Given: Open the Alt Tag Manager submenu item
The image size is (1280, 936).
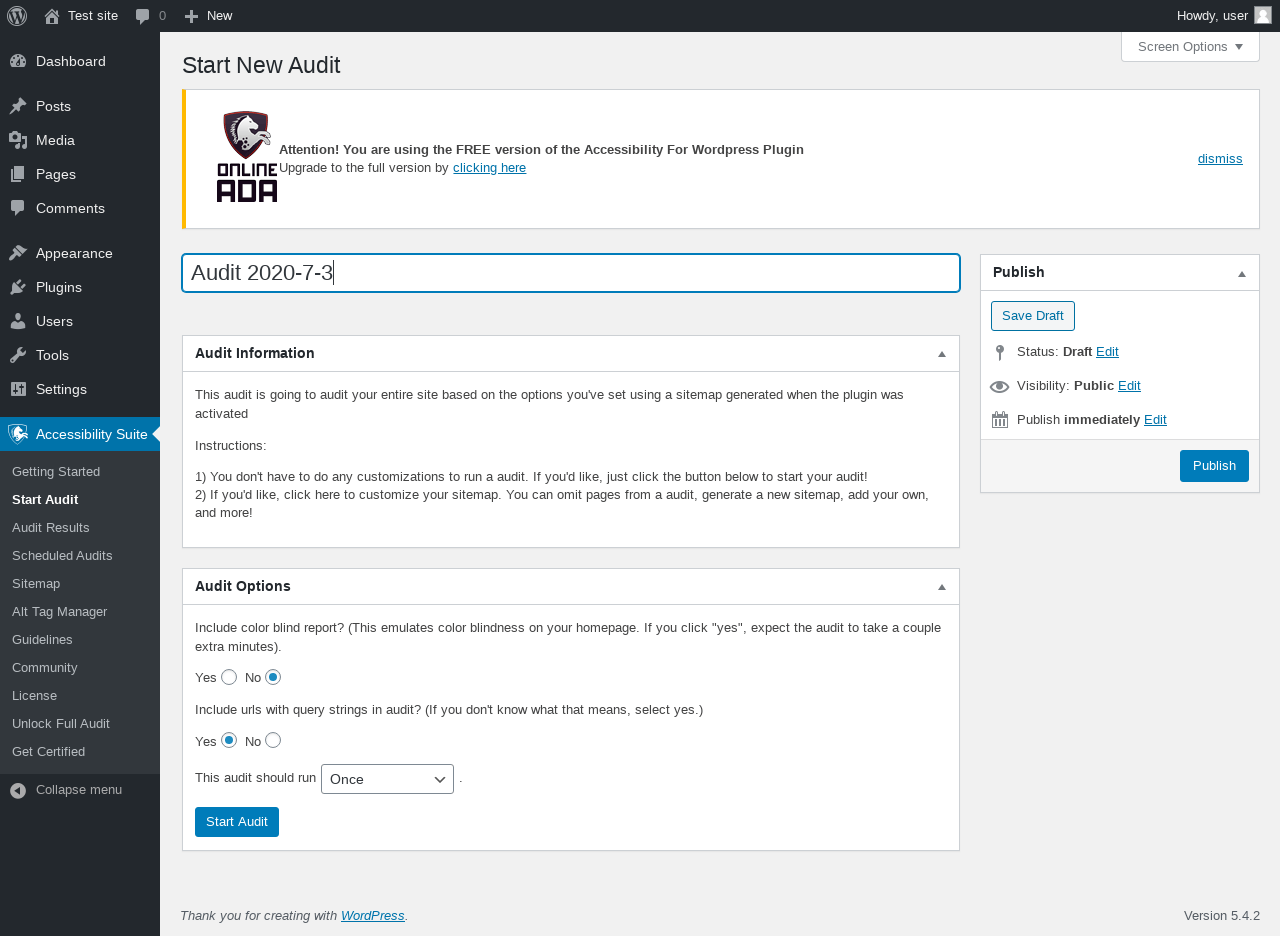Looking at the screenshot, I should pos(59,611).
